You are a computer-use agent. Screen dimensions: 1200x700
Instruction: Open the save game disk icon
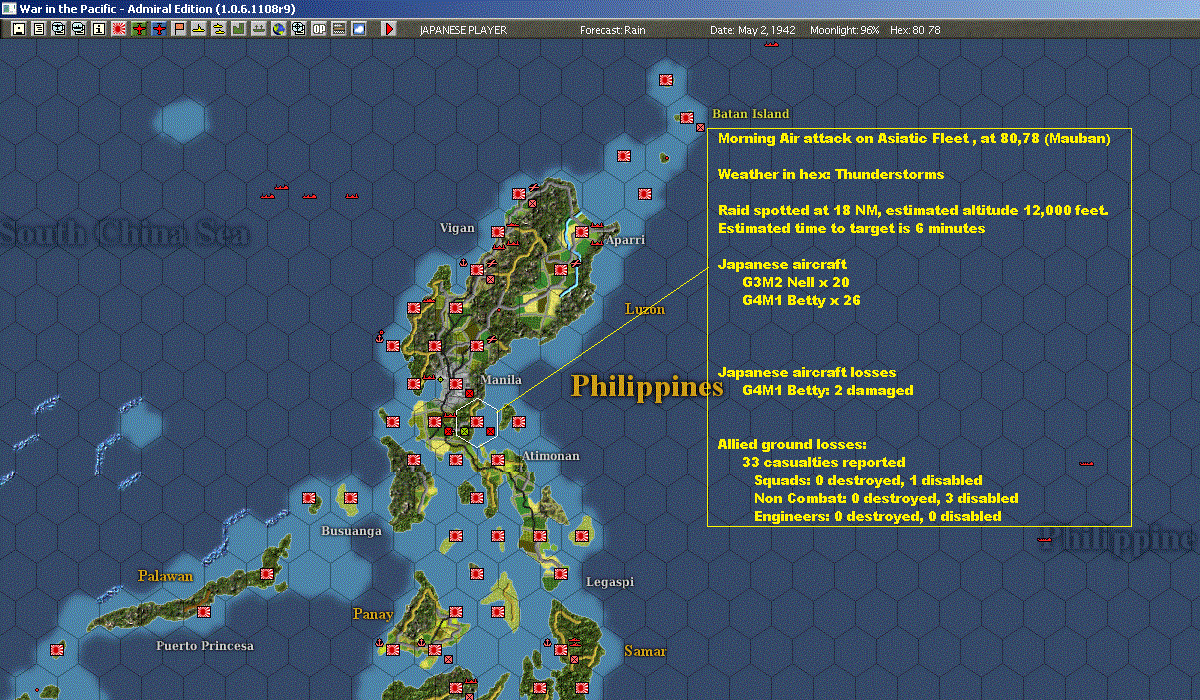coord(18,29)
